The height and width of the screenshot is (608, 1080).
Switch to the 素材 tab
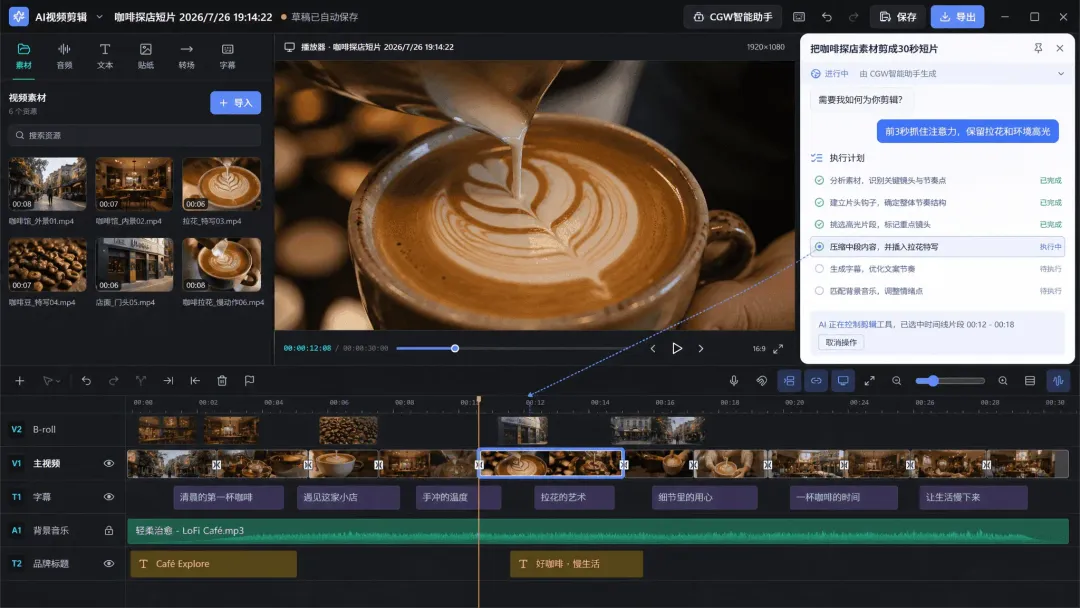(x=23, y=56)
